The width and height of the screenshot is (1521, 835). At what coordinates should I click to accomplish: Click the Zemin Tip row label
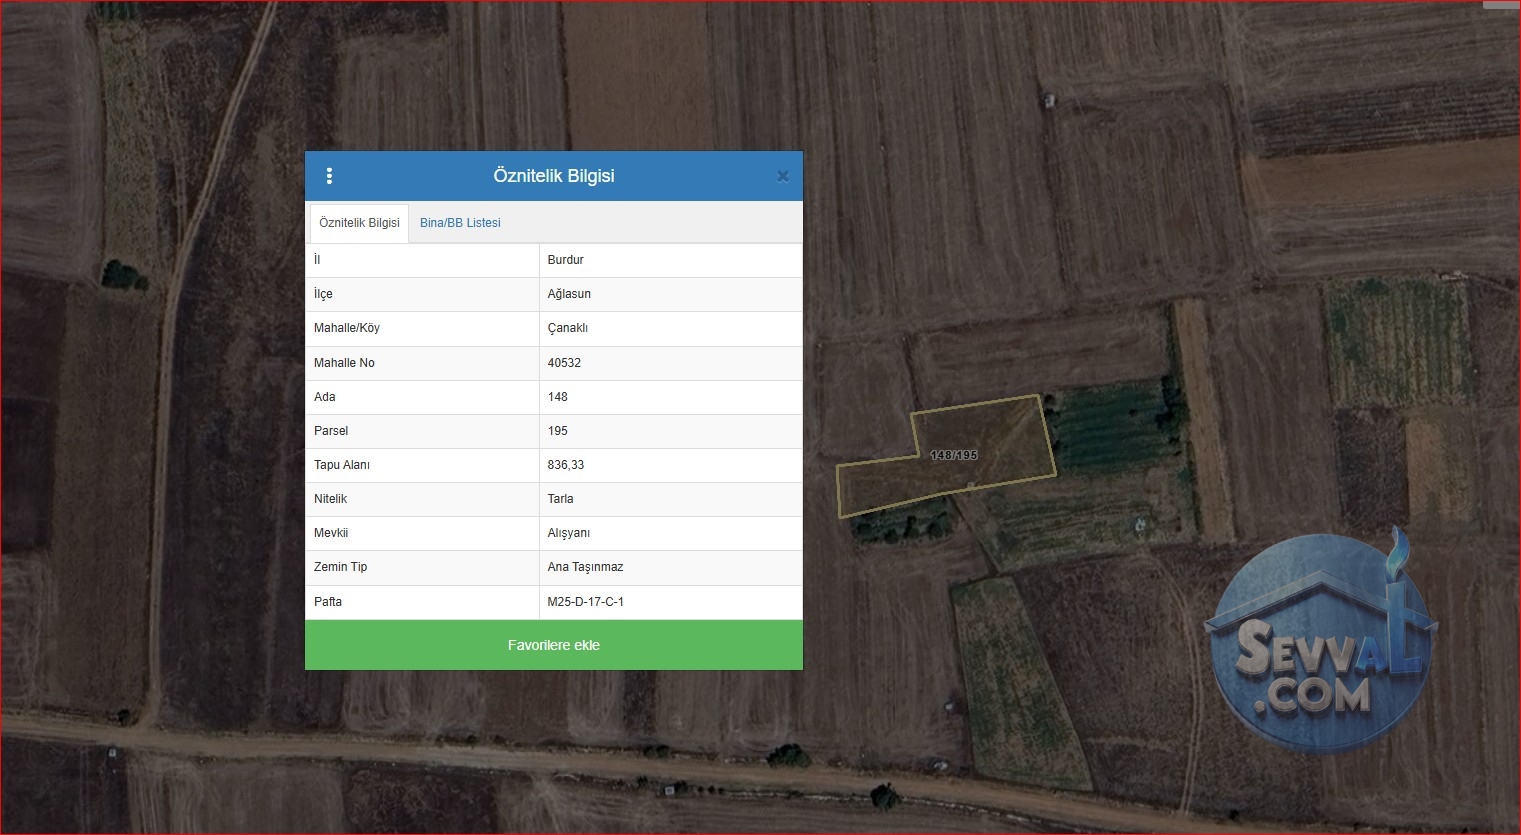point(340,567)
